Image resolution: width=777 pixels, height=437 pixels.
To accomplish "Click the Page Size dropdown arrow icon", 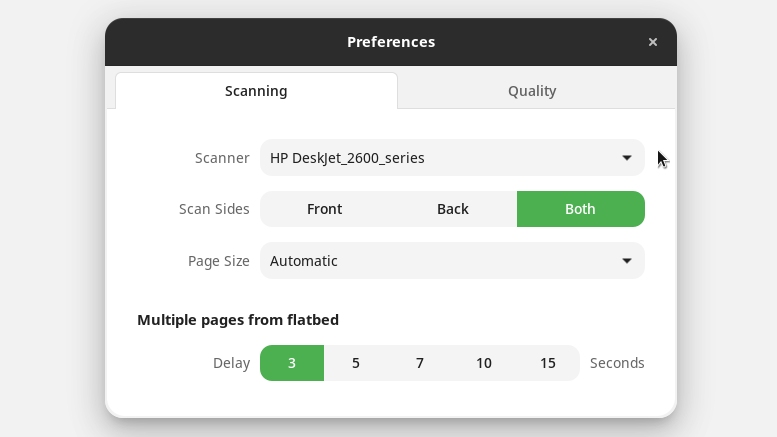I will 627,261.
